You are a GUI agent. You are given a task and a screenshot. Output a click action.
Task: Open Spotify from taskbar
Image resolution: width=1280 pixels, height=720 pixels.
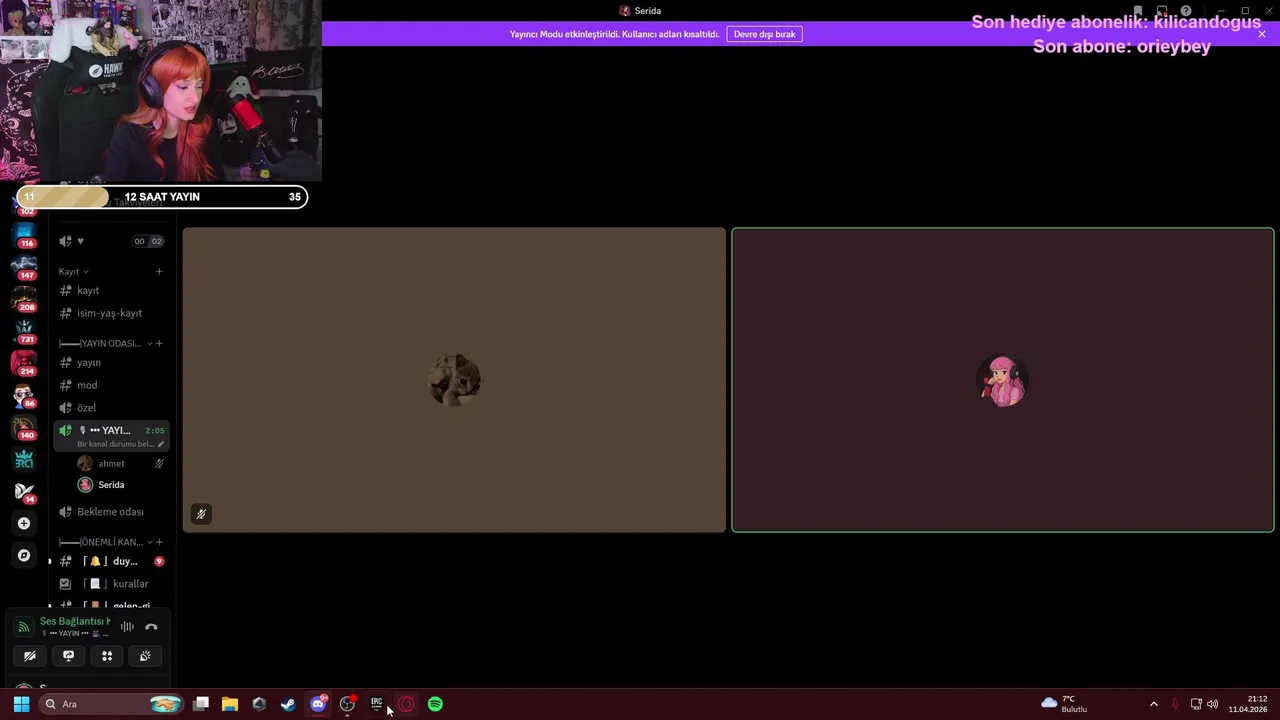click(x=435, y=704)
